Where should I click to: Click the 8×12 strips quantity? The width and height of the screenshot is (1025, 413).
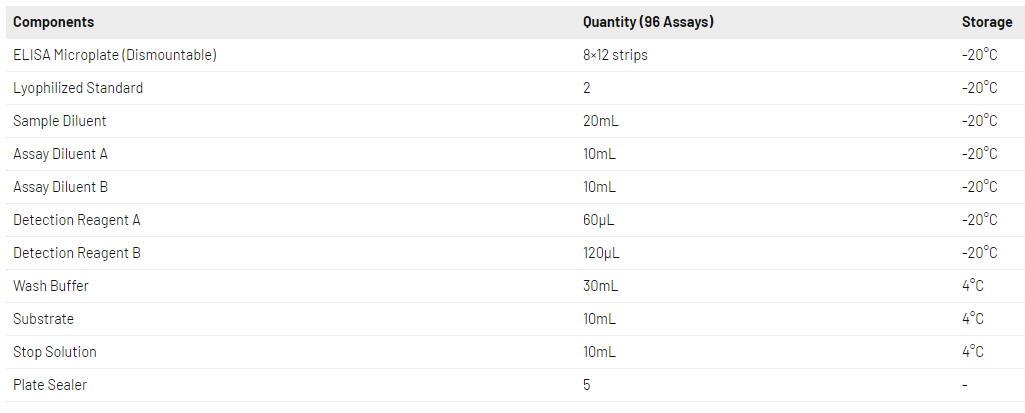(615, 55)
